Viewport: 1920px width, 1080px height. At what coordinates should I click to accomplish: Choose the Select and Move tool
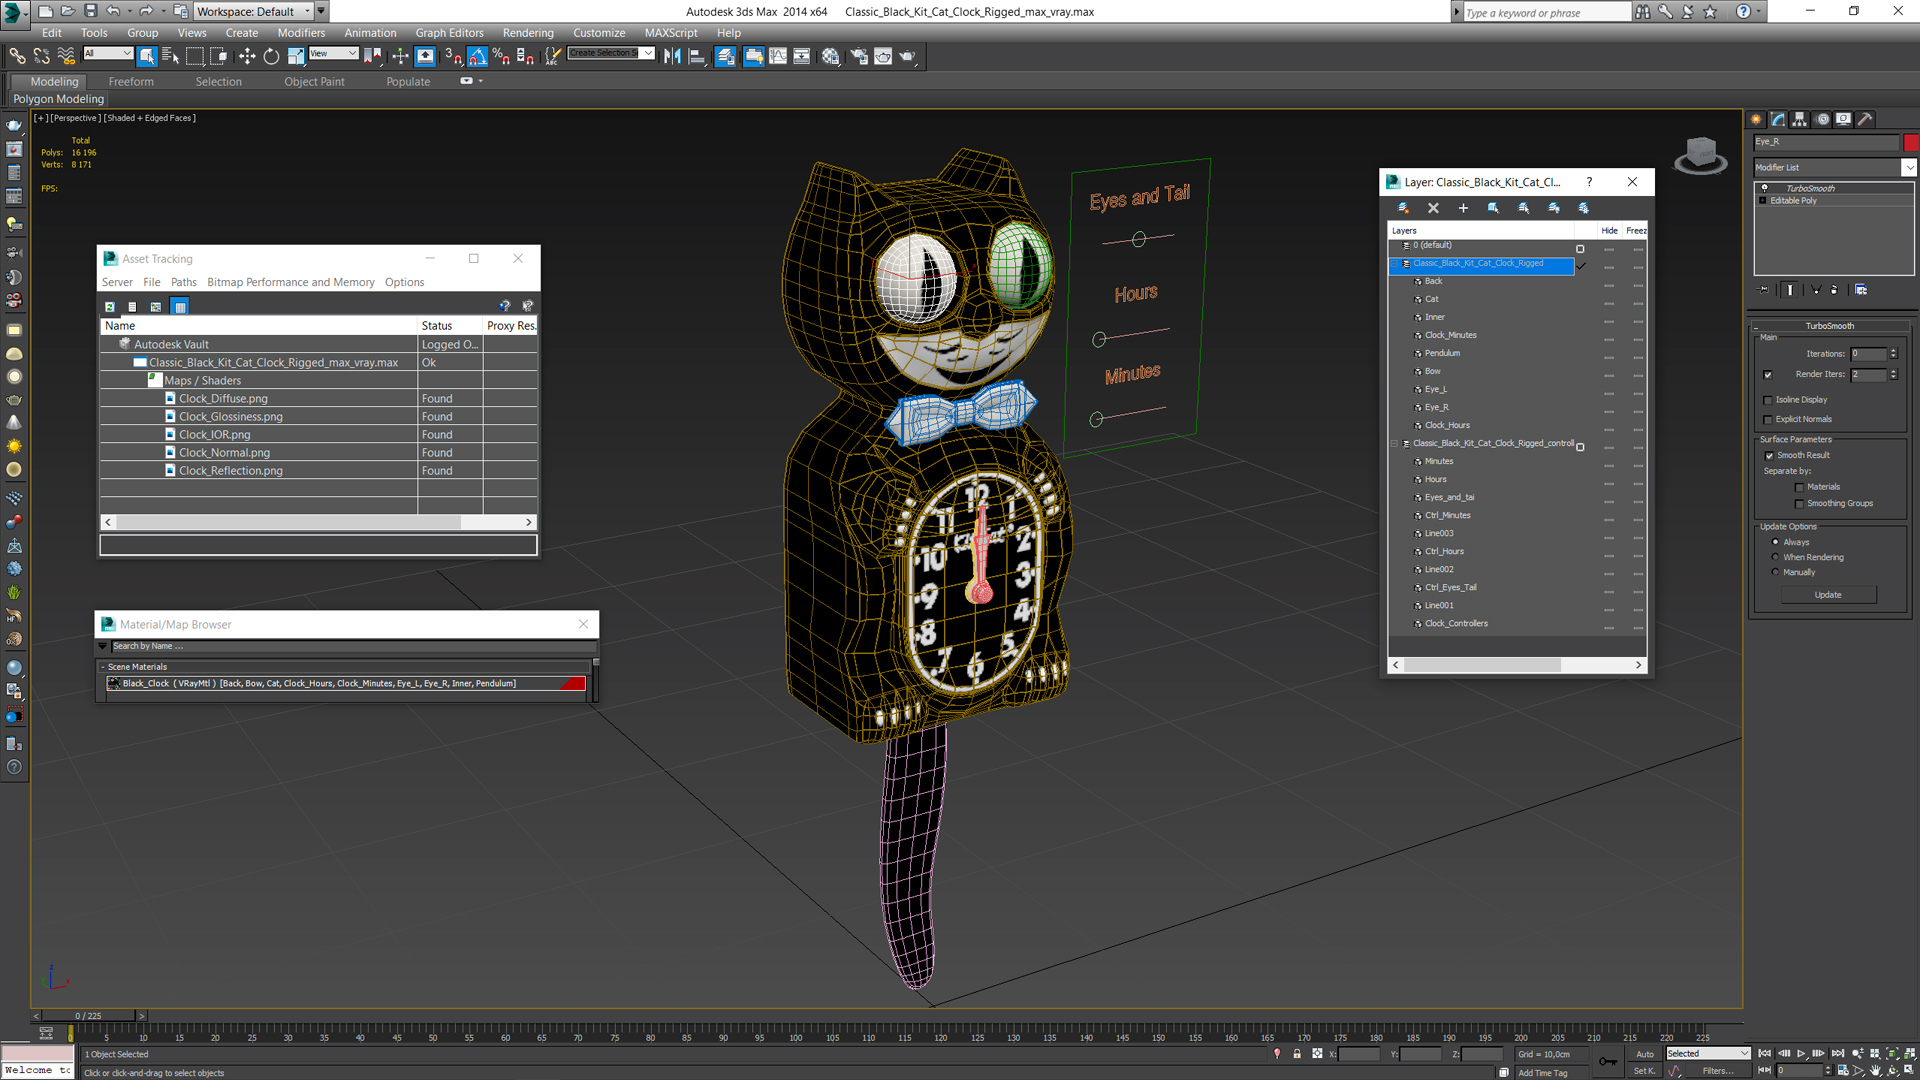[247, 56]
